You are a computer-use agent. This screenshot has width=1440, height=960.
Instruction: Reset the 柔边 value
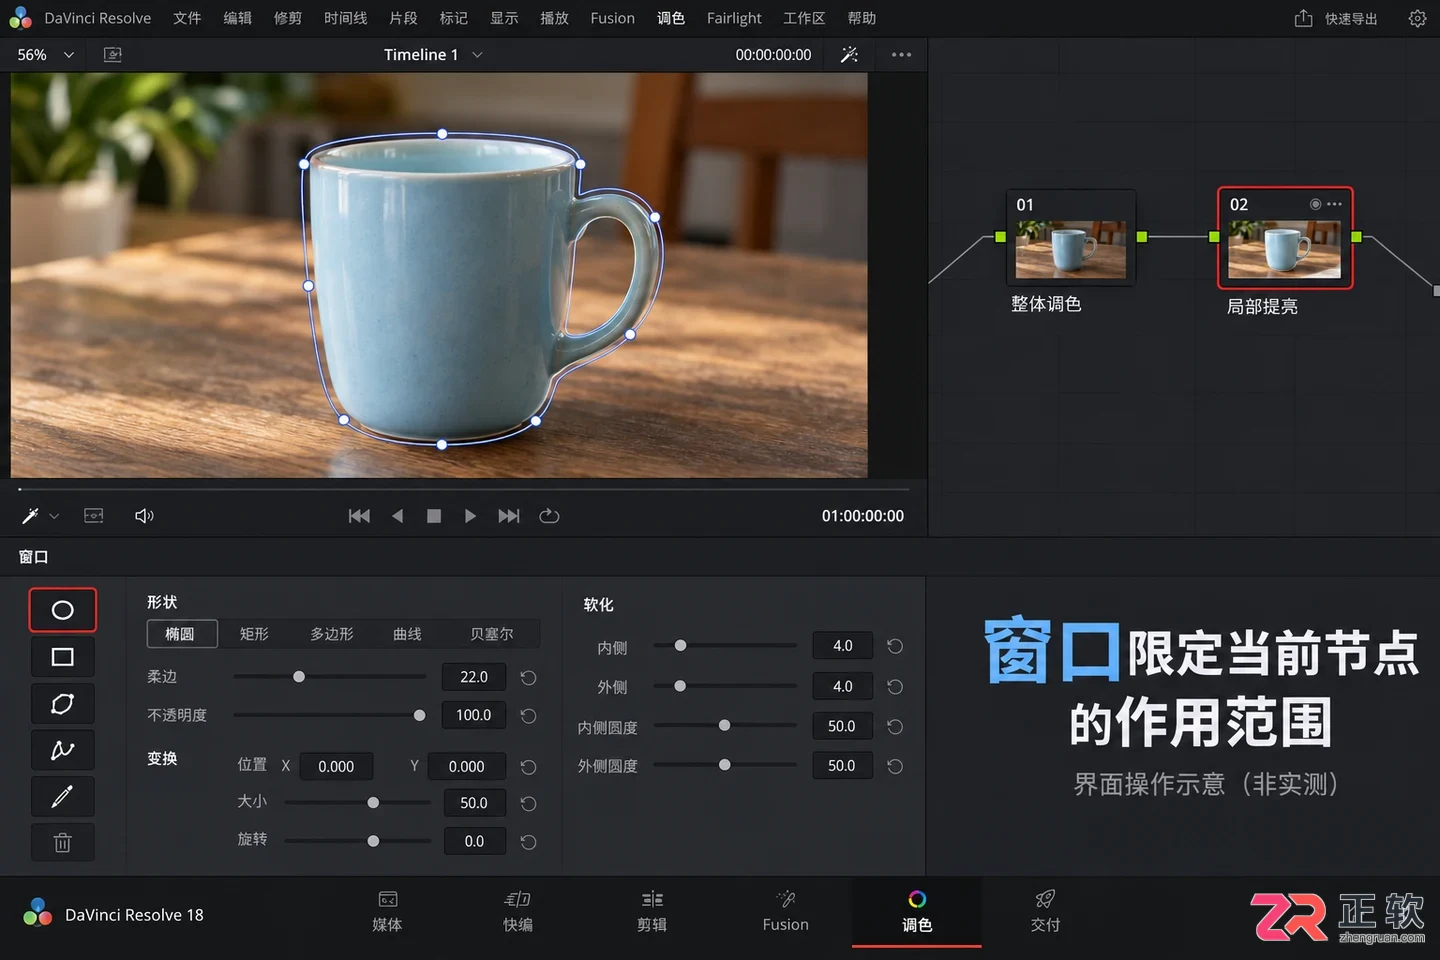coord(529,678)
